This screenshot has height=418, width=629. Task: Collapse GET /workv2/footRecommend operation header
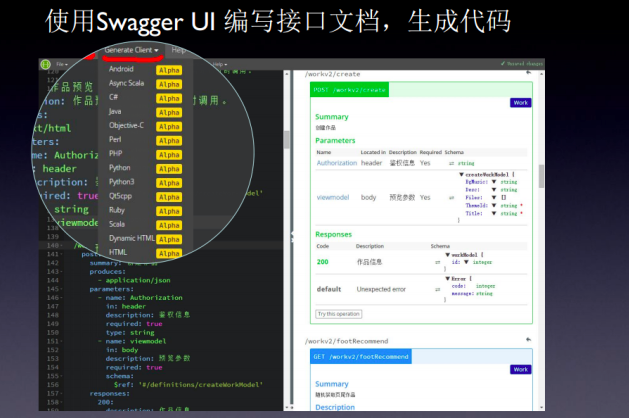(x=361, y=357)
